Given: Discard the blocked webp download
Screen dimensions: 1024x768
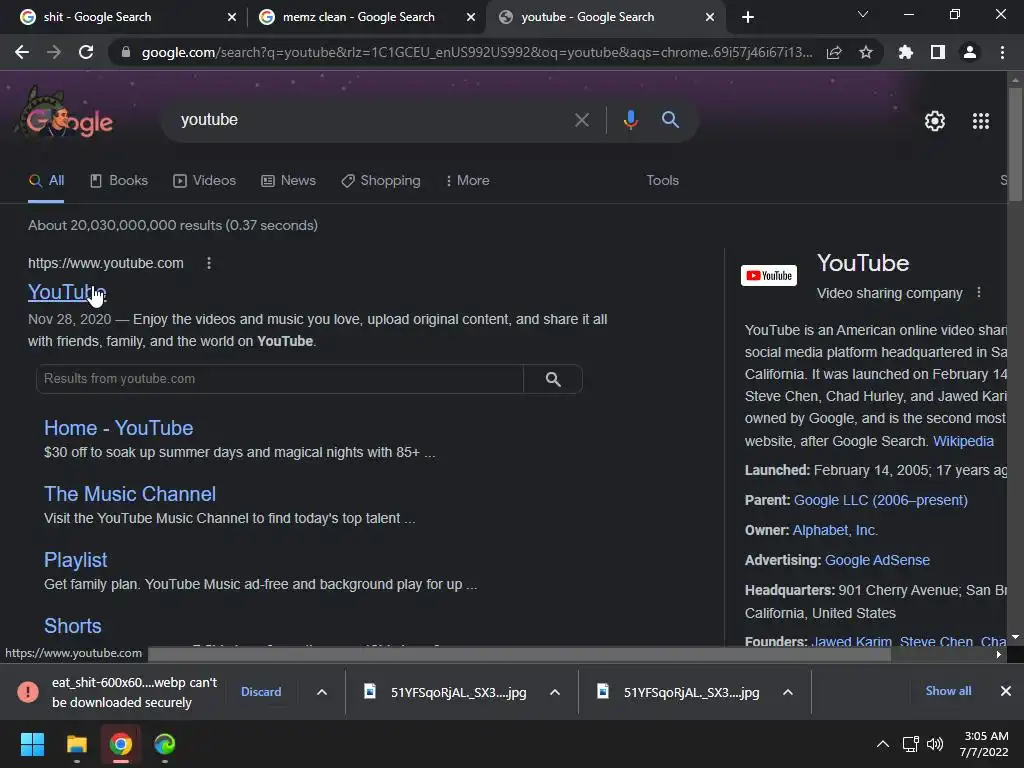Looking at the screenshot, I should point(261,692).
